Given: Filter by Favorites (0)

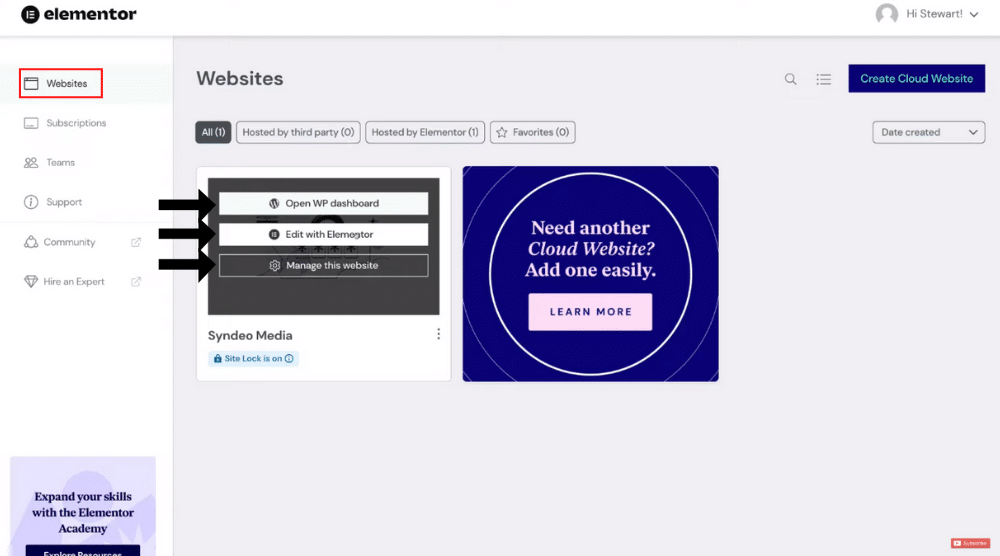Looking at the screenshot, I should (533, 132).
